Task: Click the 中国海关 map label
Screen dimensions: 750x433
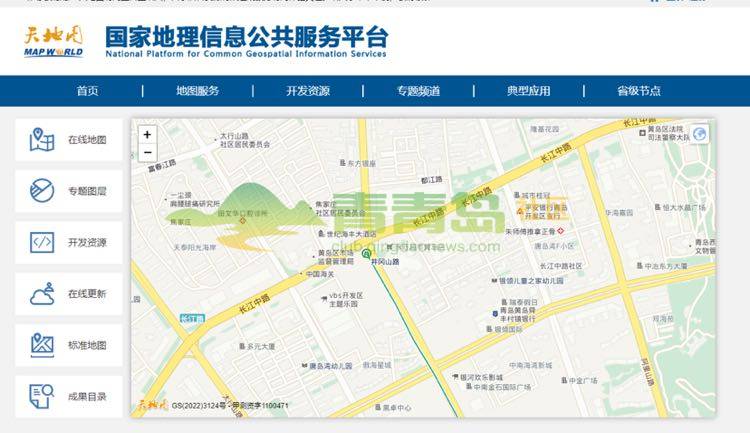Action: click(320, 274)
